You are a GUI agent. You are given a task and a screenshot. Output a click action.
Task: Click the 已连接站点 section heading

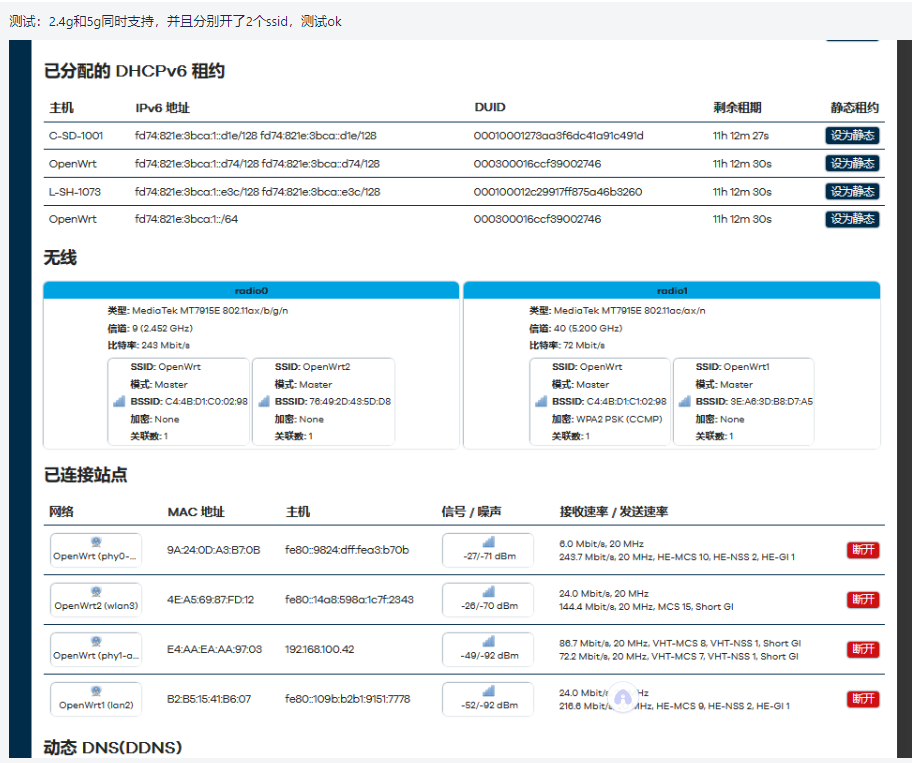tap(86, 475)
